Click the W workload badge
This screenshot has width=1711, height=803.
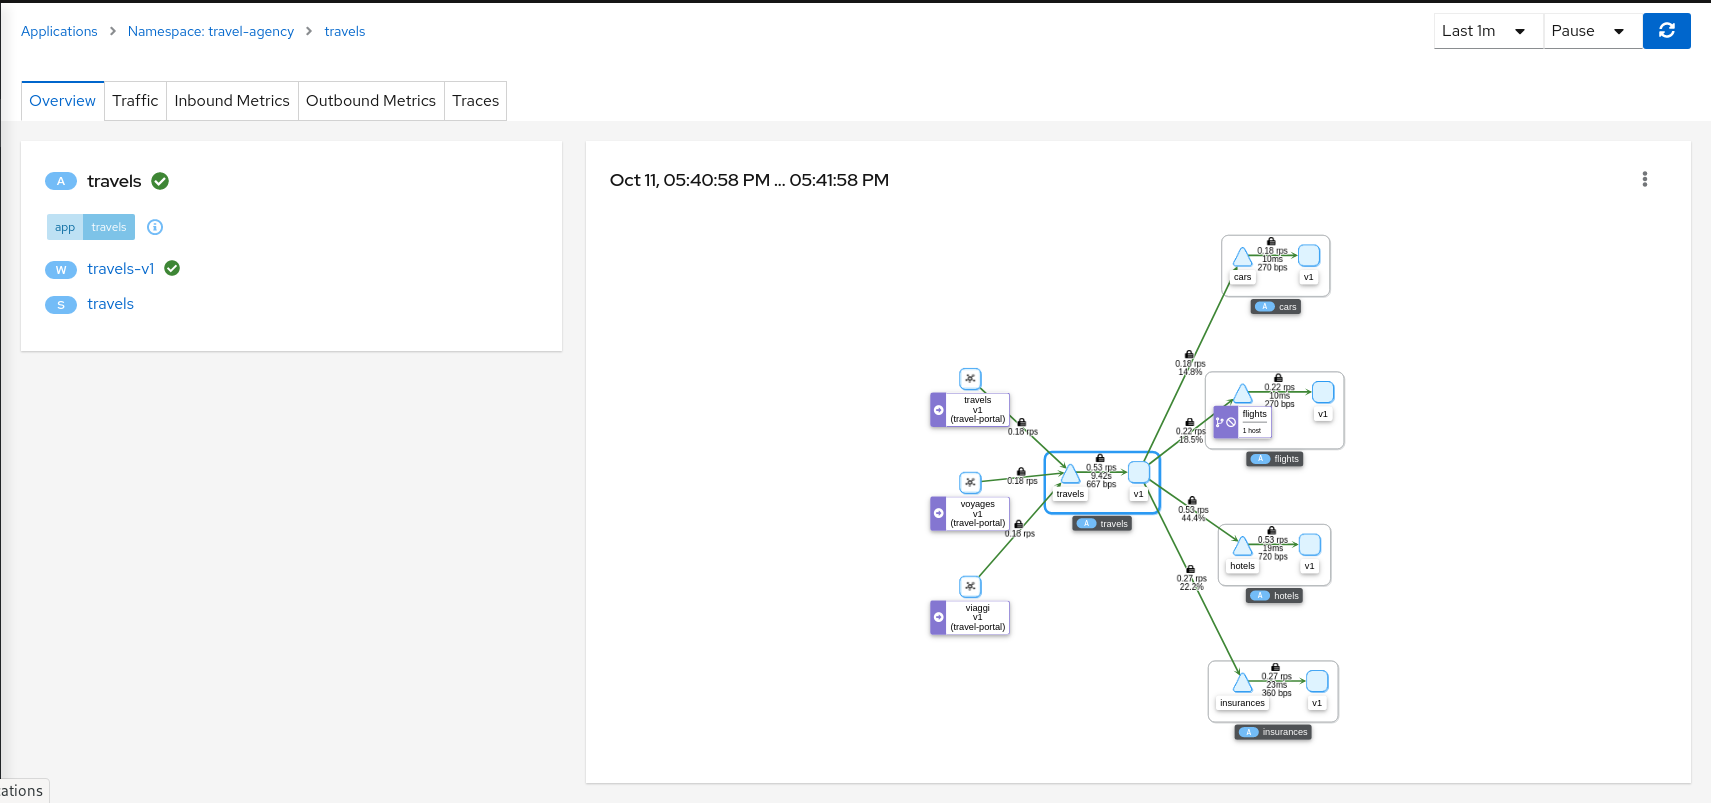61,270
